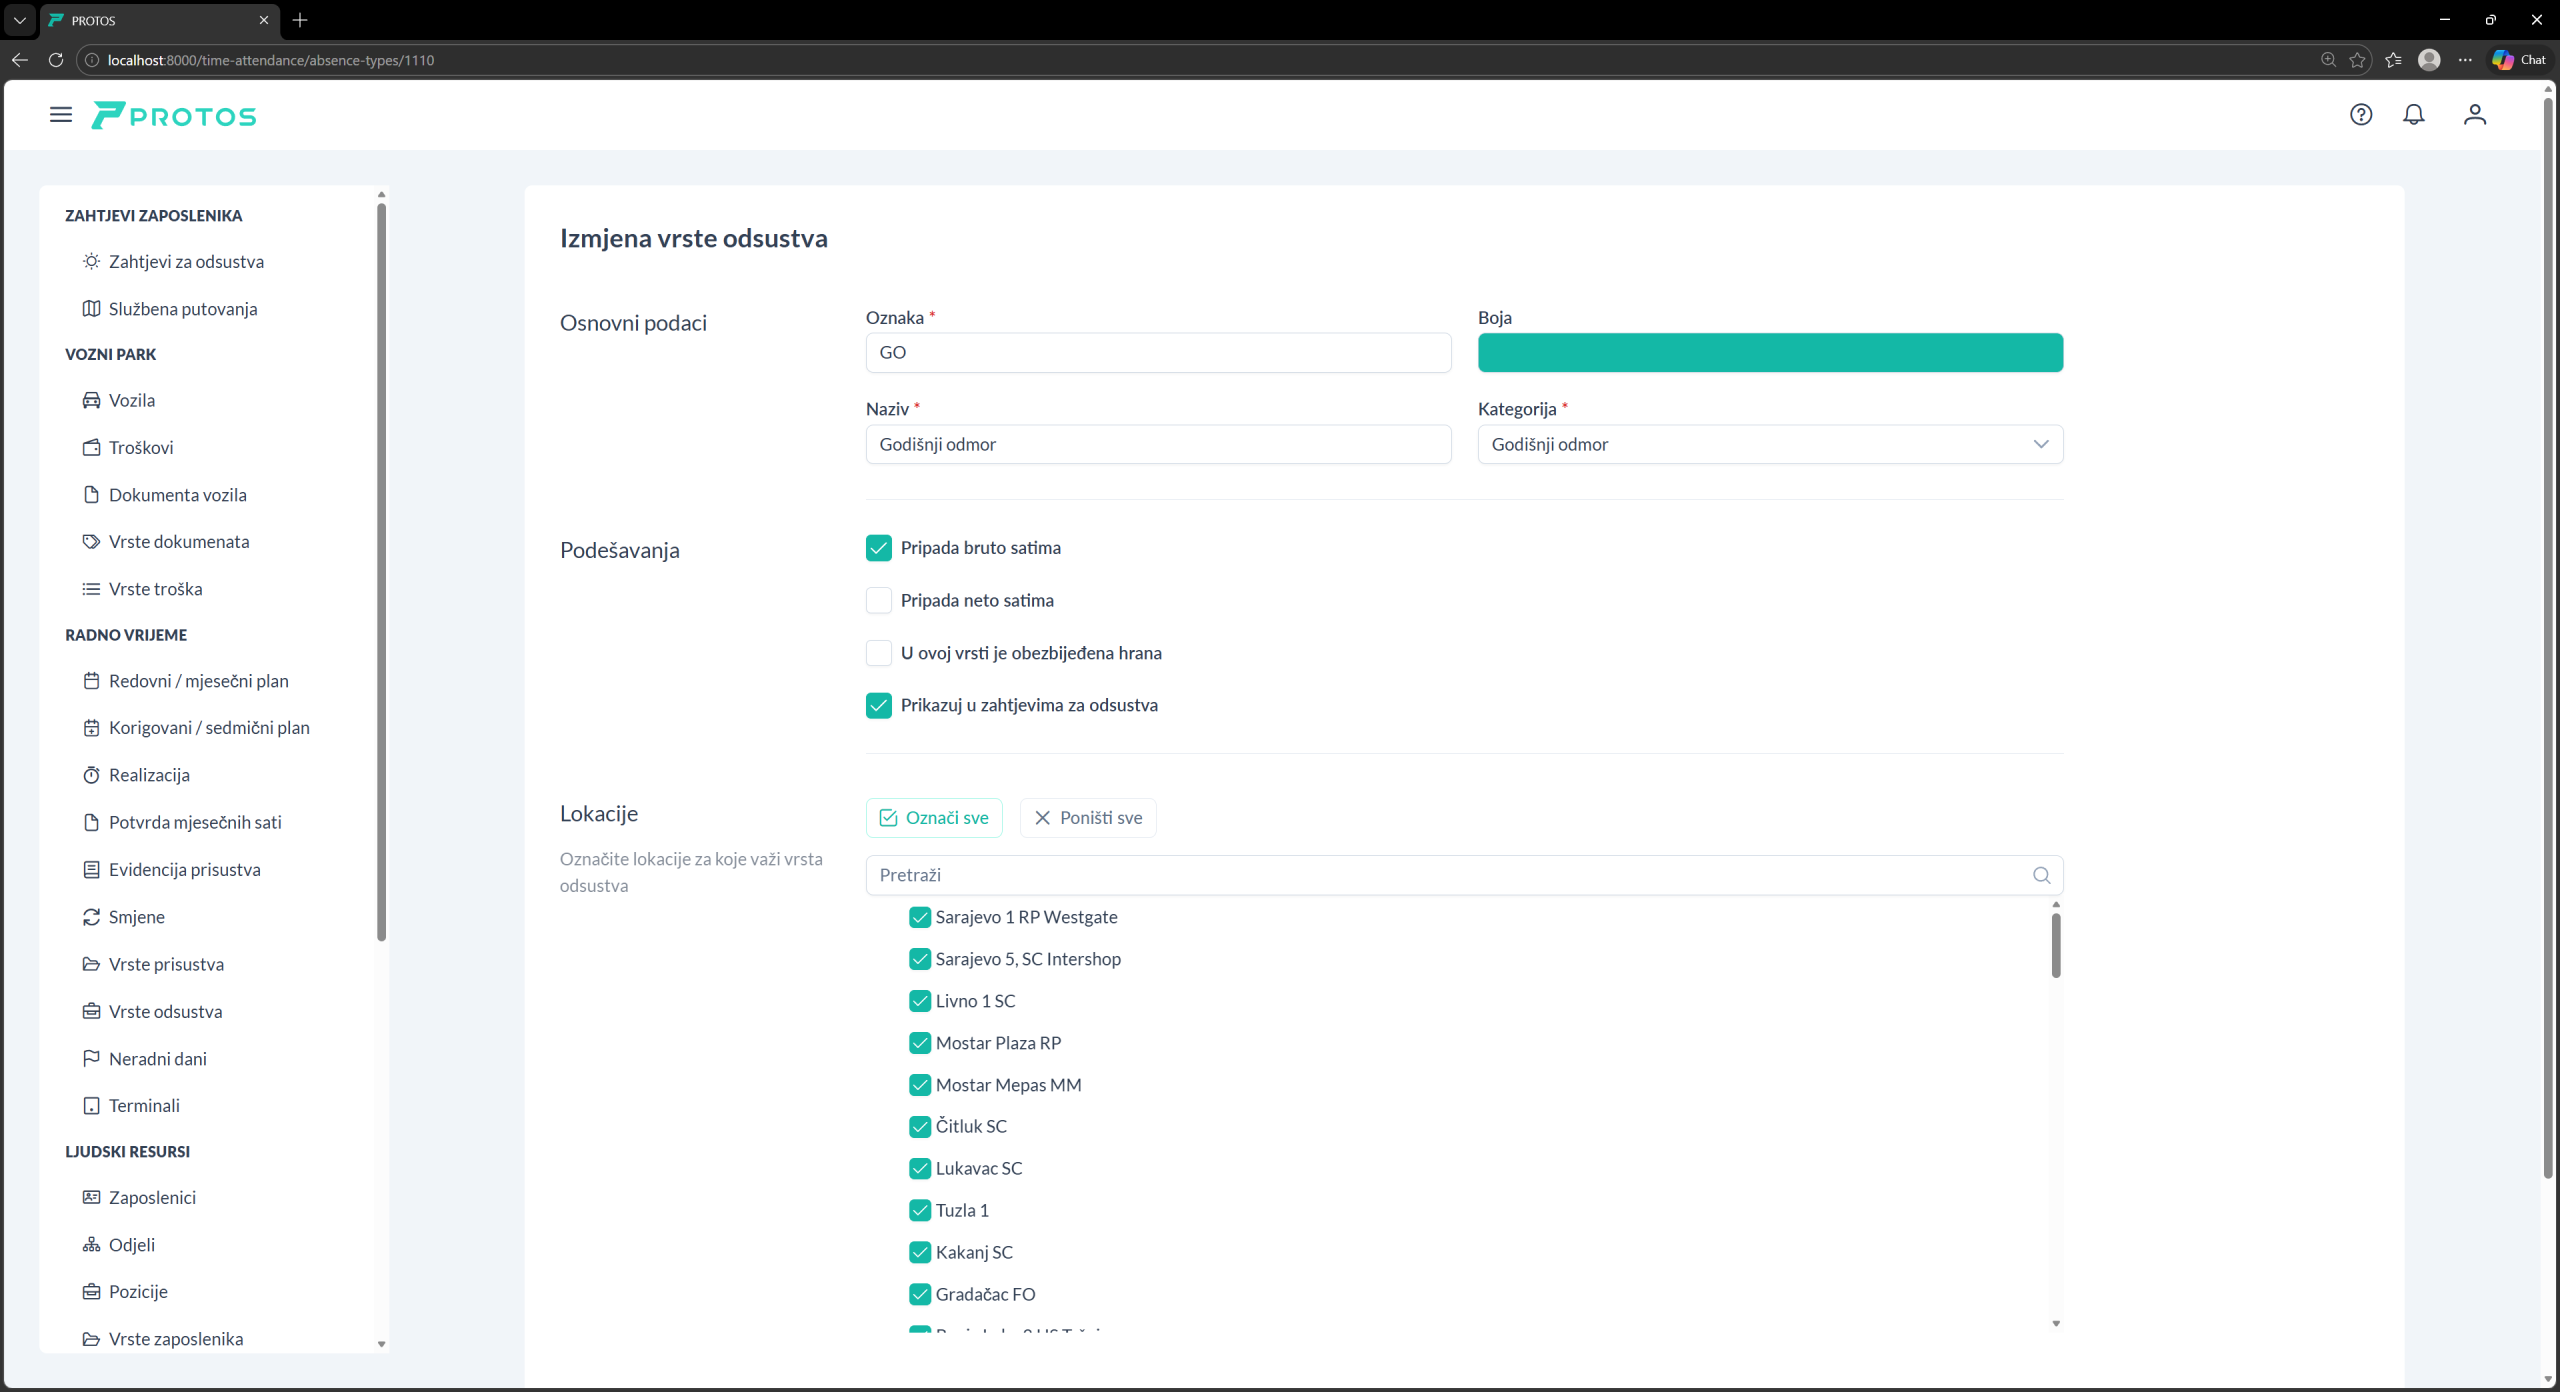Go to Zaposlenici menu item
Screen dimensions: 2560x1392
click(x=152, y=1197)
